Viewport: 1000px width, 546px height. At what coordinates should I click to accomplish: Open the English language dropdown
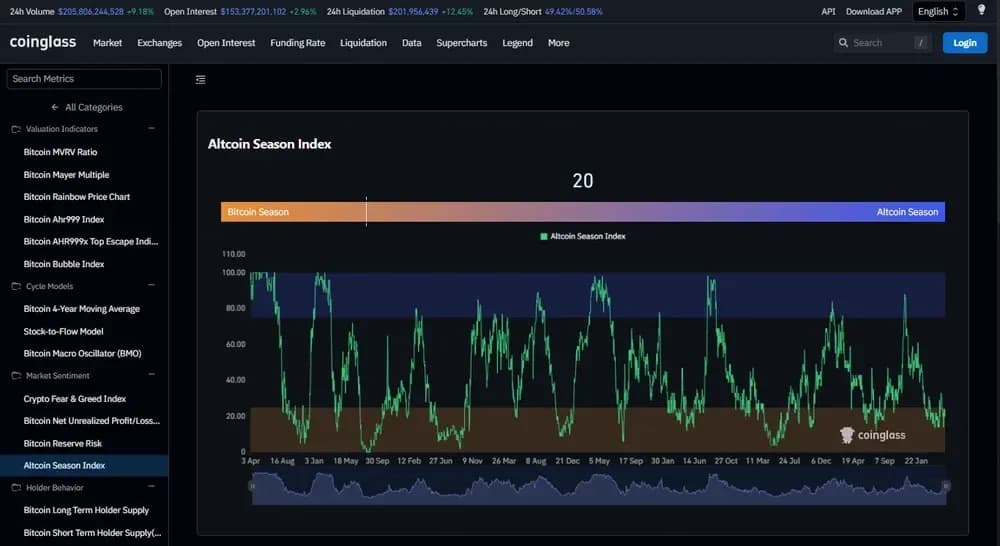click(x=938, y=11)
